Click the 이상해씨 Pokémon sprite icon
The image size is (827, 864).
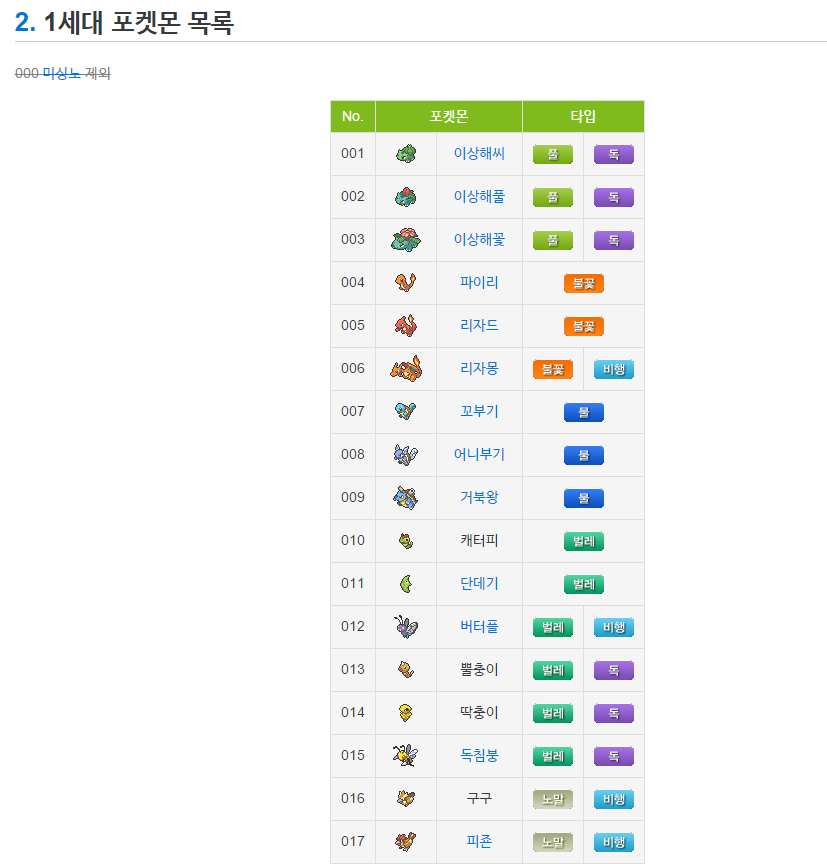click(x=406, y=154)
